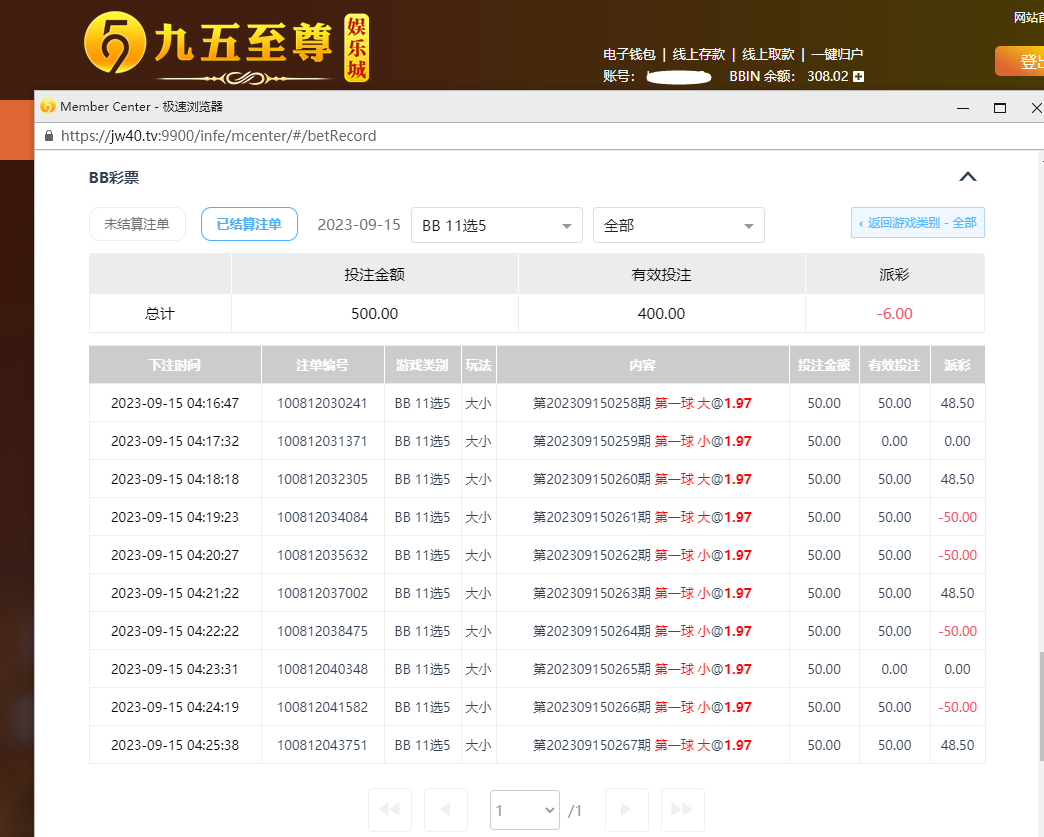Select bet number 100812040348
This screenshot has height=837, width=1044.
click(322, 669)
